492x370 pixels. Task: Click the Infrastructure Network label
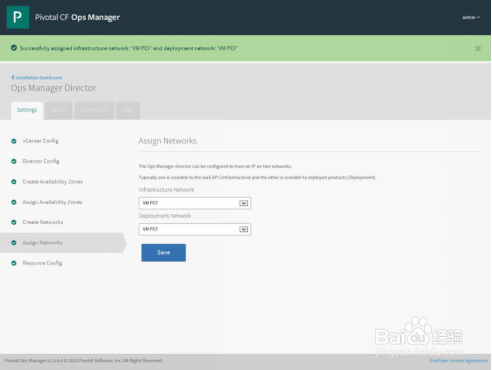click(x=166, y=190)
